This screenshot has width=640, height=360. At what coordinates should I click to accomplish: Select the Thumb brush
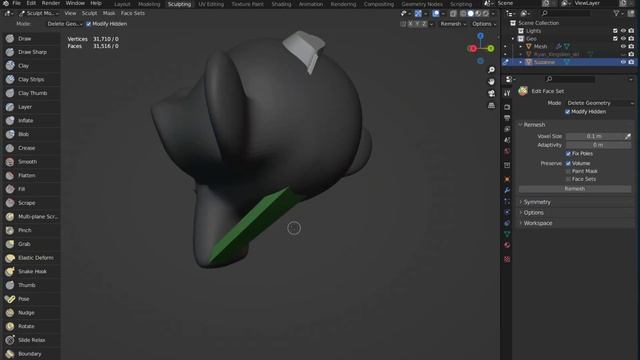pos(32,285)
